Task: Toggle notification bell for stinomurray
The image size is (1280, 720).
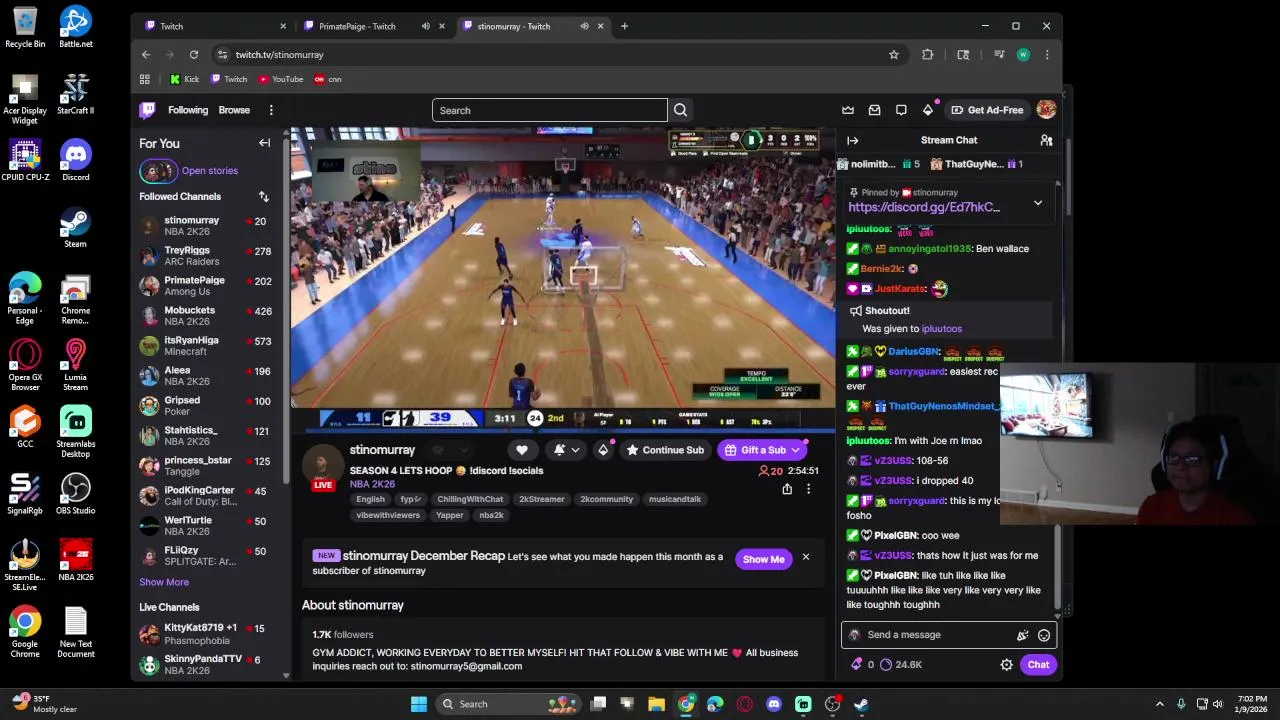Action: click(x=566, y=450)
